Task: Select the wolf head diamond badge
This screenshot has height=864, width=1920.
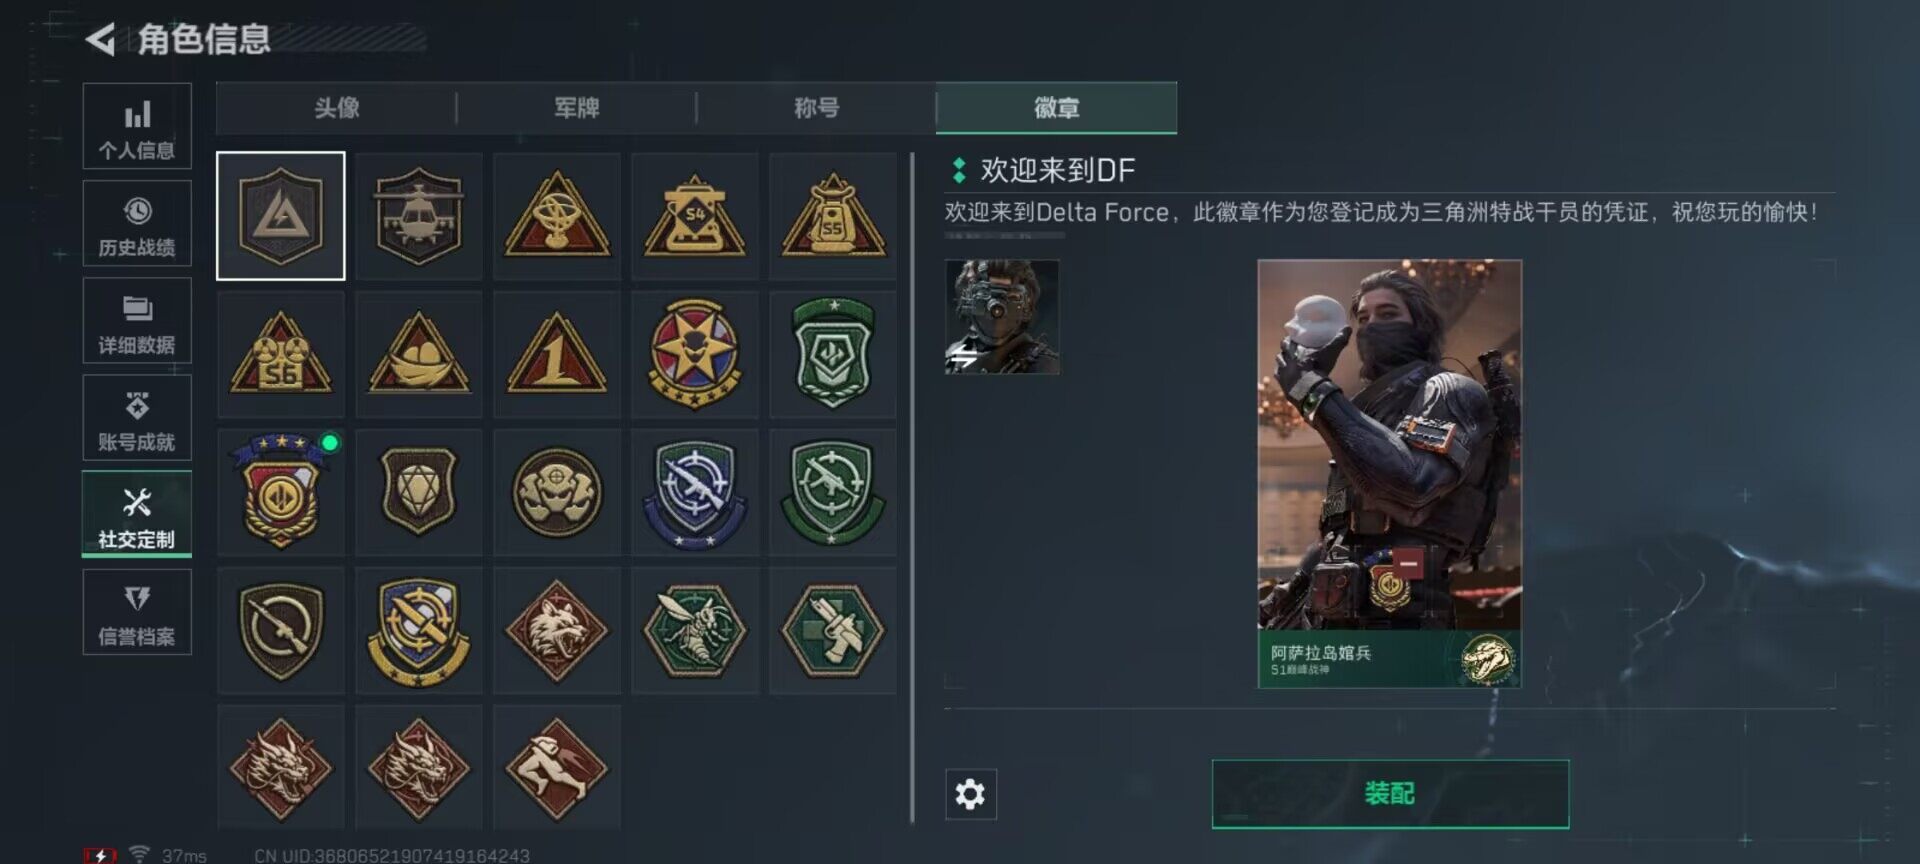Action: (x=557, y=631)
